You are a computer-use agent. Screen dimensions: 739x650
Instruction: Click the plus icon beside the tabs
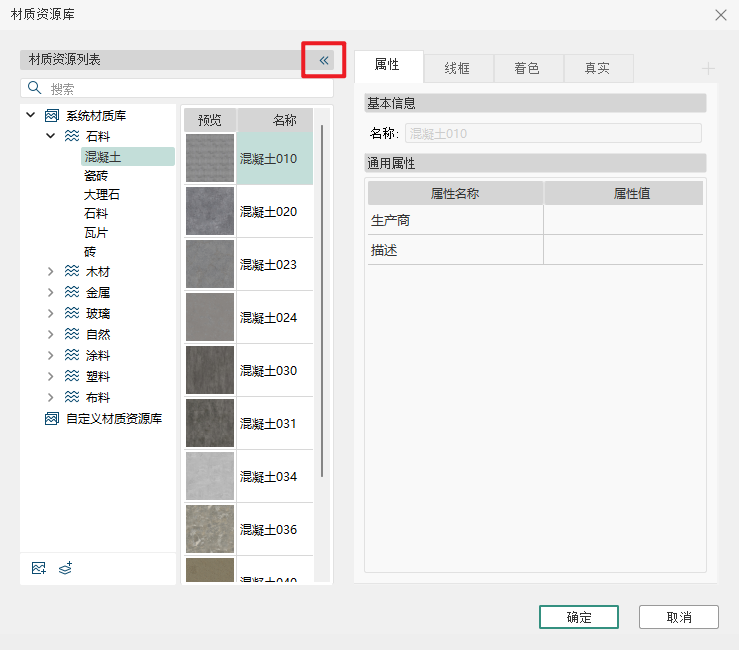point(708,69)
